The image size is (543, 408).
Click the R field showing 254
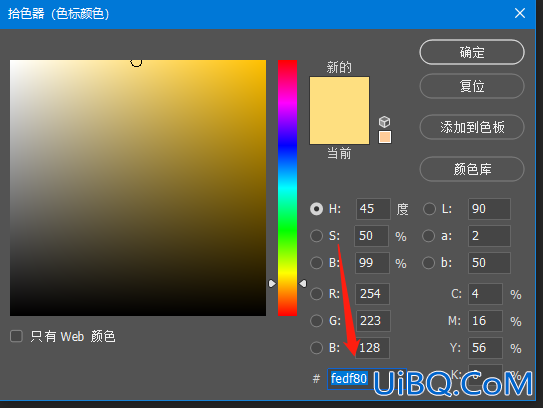[x=373, y=294]
